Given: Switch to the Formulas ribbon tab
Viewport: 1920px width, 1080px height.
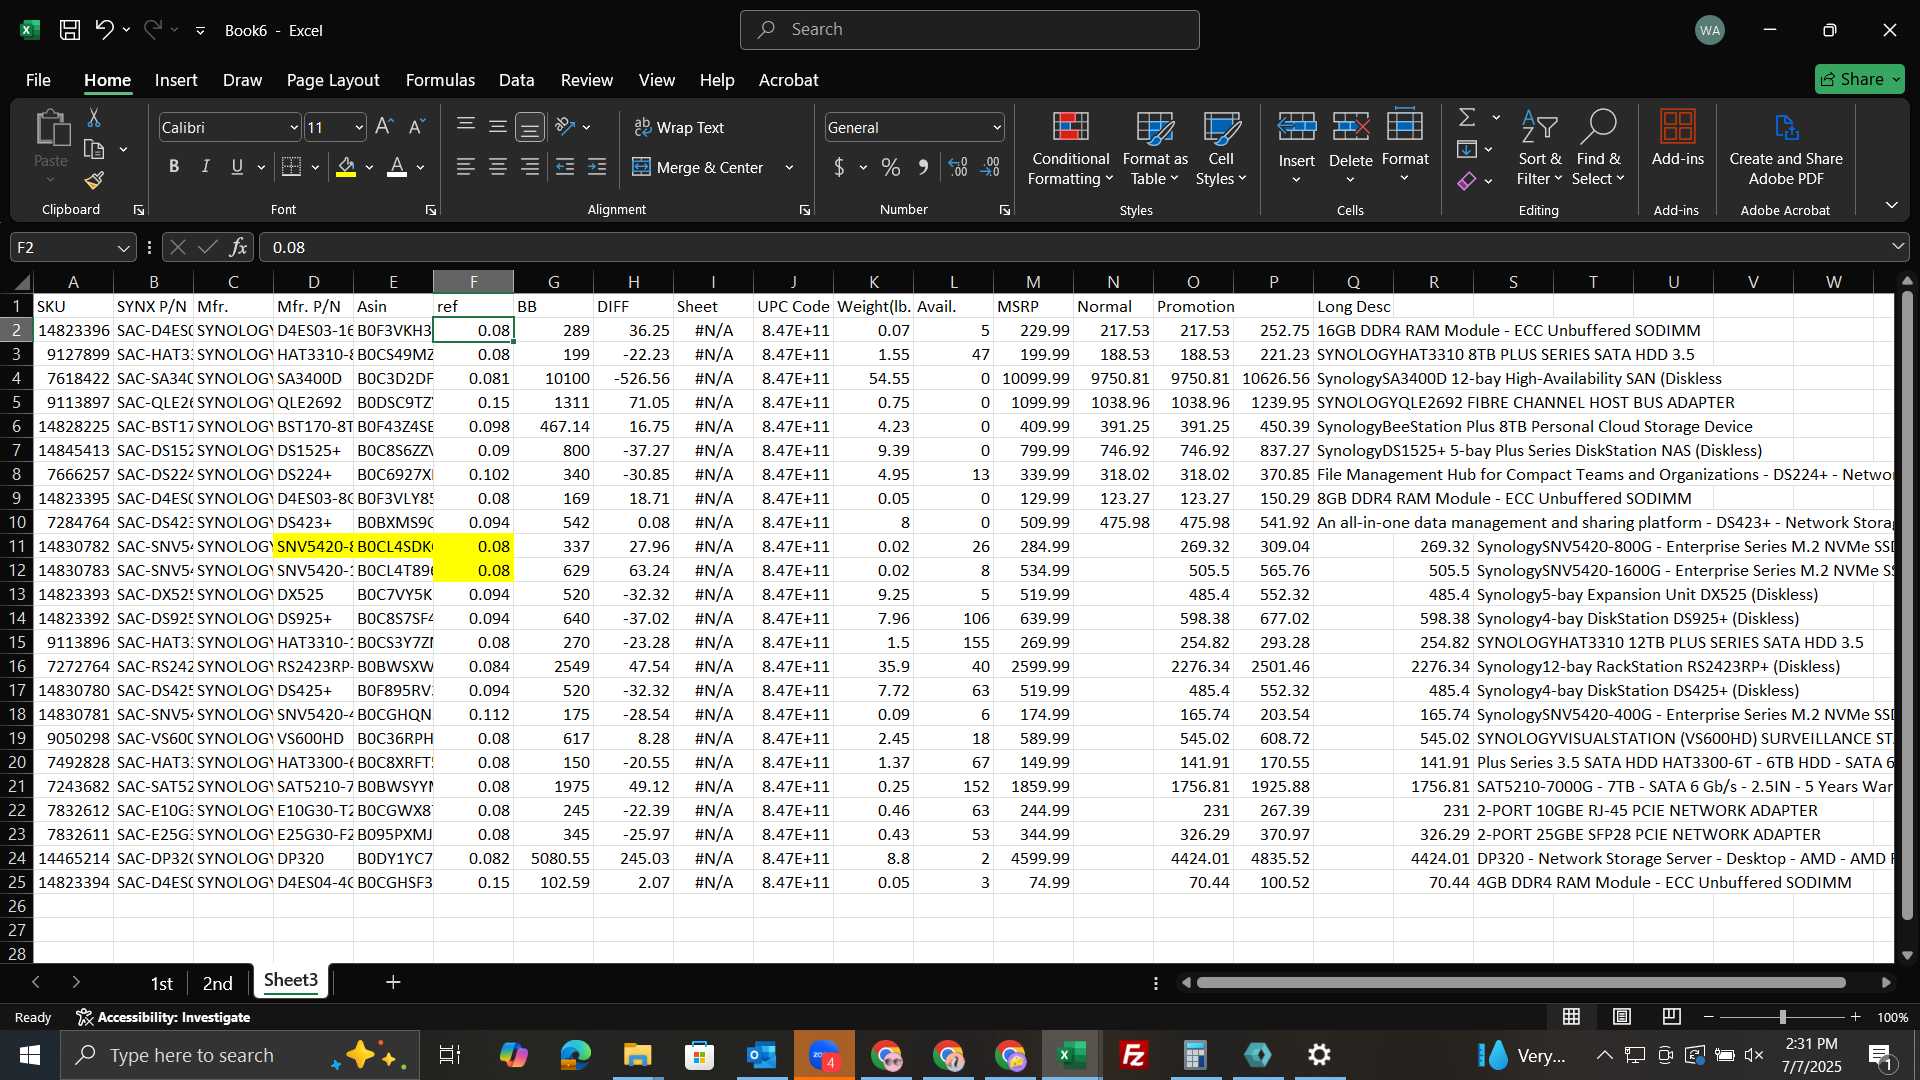Looking at the screenshot, I should [440, 80].
